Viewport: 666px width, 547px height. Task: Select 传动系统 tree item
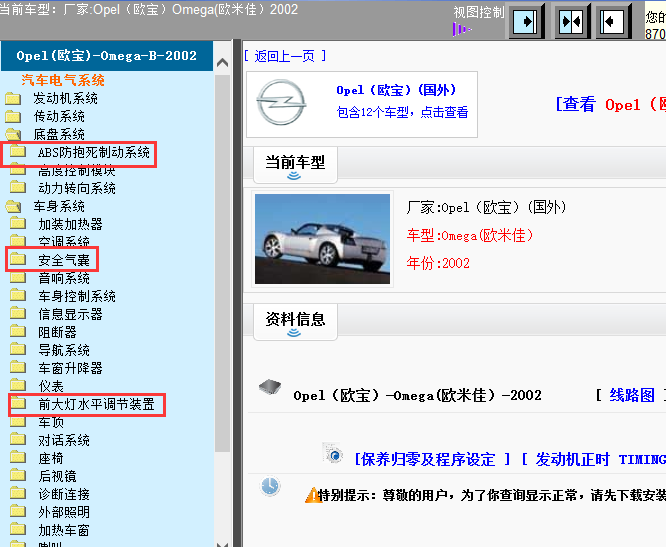[x=59, y=116]
